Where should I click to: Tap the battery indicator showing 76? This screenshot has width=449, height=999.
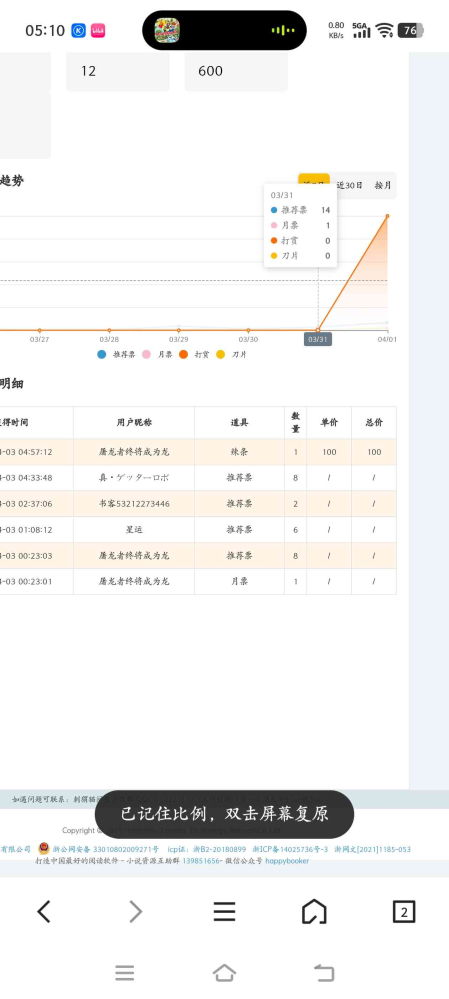[411, 30]
